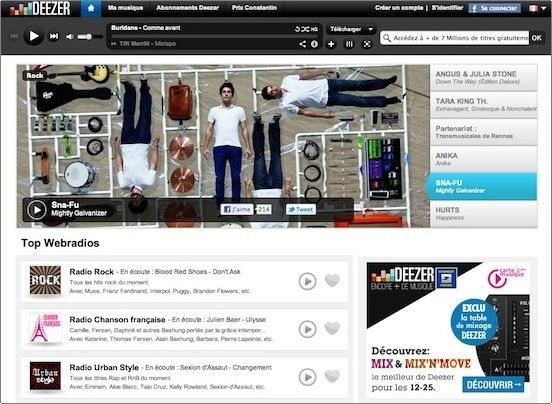Select Tara King Th. featured album
This screenshot has width=552, height=404.
pos(484,105)
